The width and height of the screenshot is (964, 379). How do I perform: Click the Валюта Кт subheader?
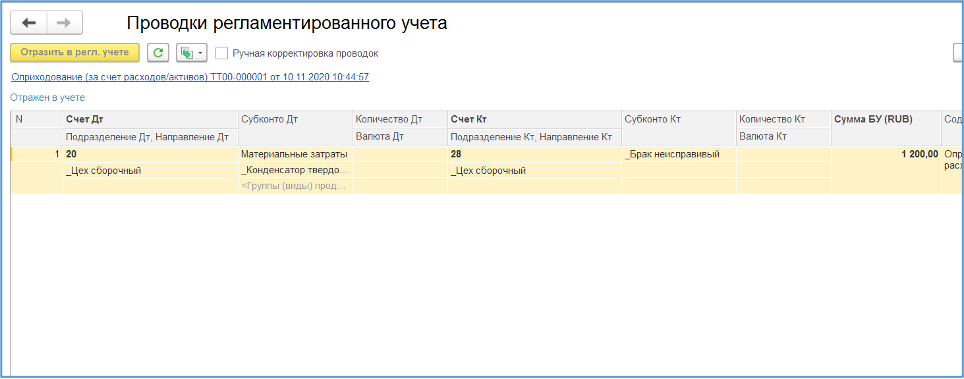pyautogui.click(x=783, y=137)
